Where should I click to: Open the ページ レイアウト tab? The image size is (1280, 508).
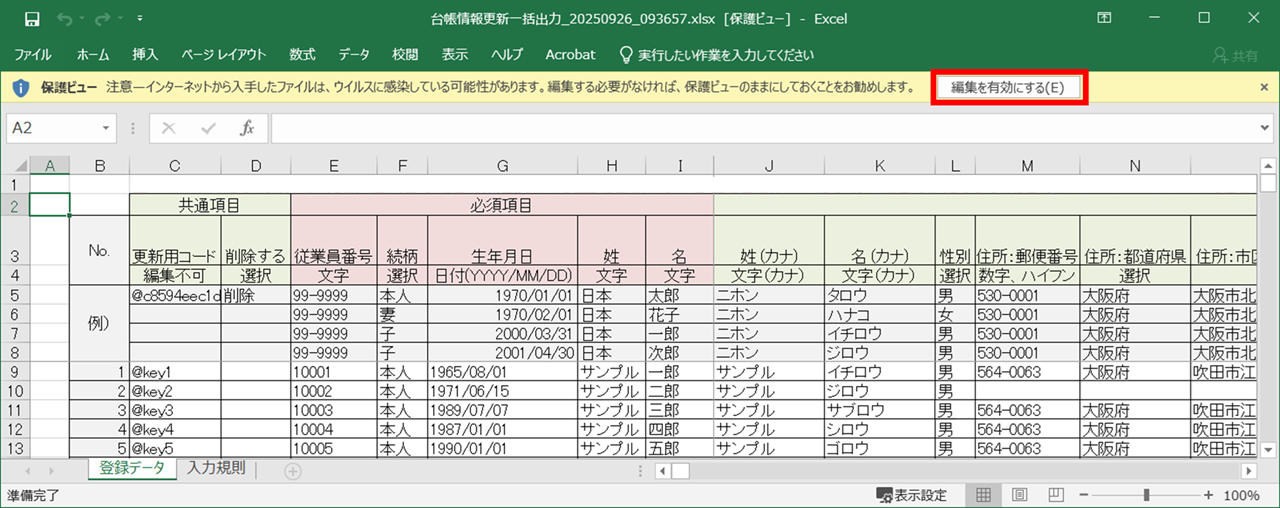coord(224,55)
